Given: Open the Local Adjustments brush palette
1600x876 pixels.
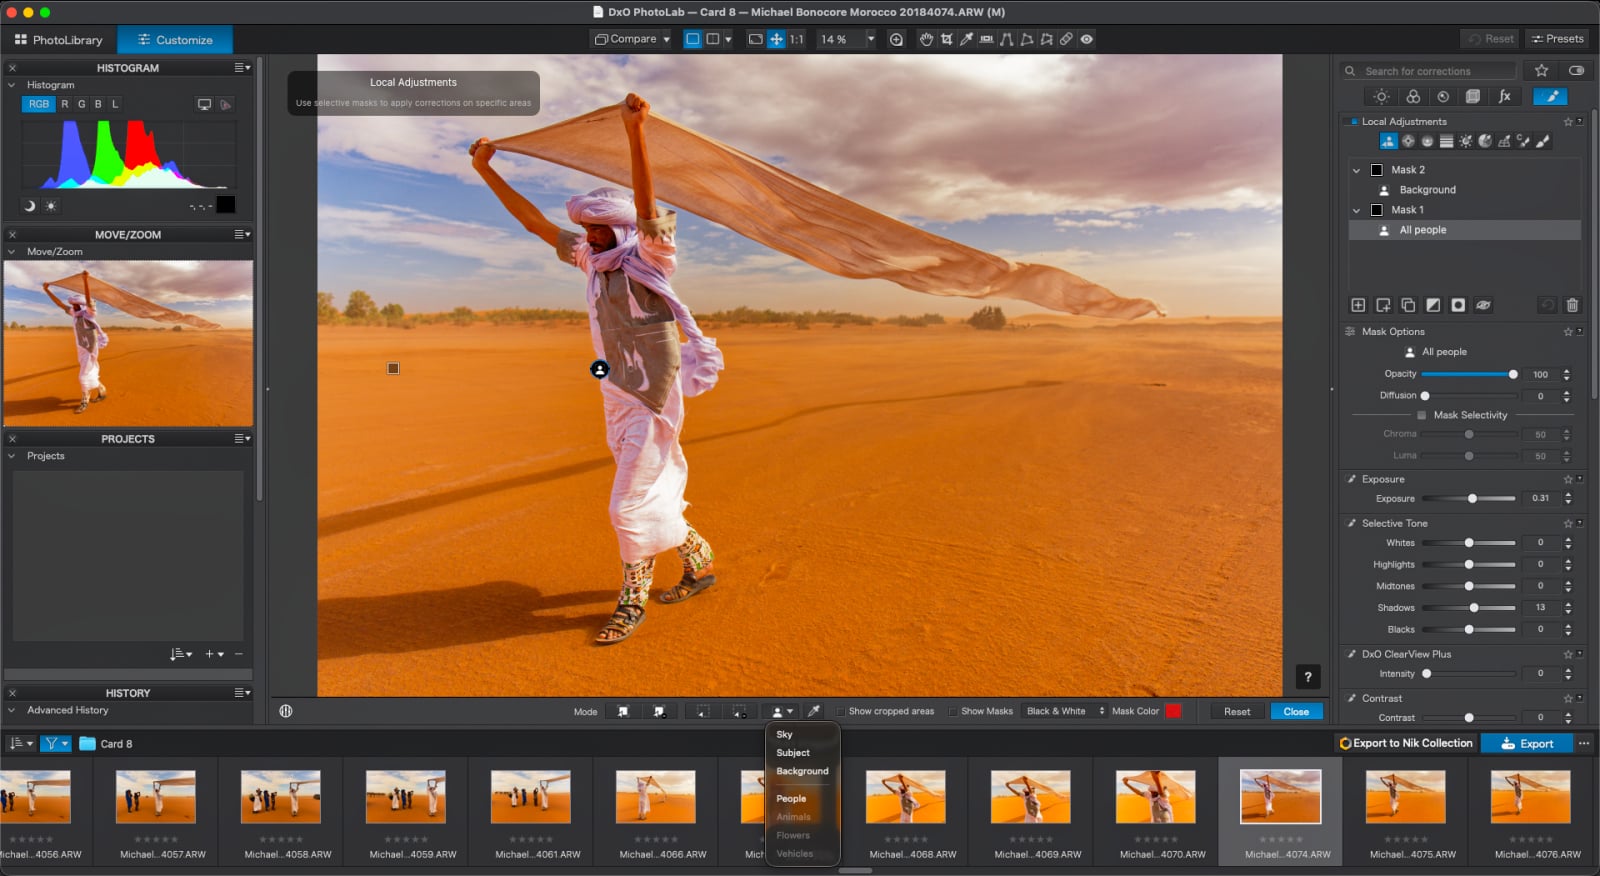Looking at the screenshot, I should [x=1551, y=96].
